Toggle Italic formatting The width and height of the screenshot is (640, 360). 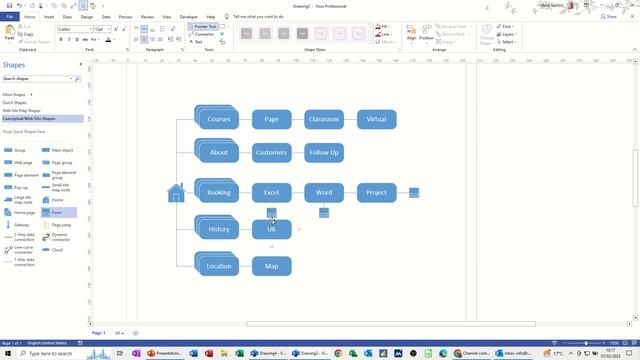point(69,40)
